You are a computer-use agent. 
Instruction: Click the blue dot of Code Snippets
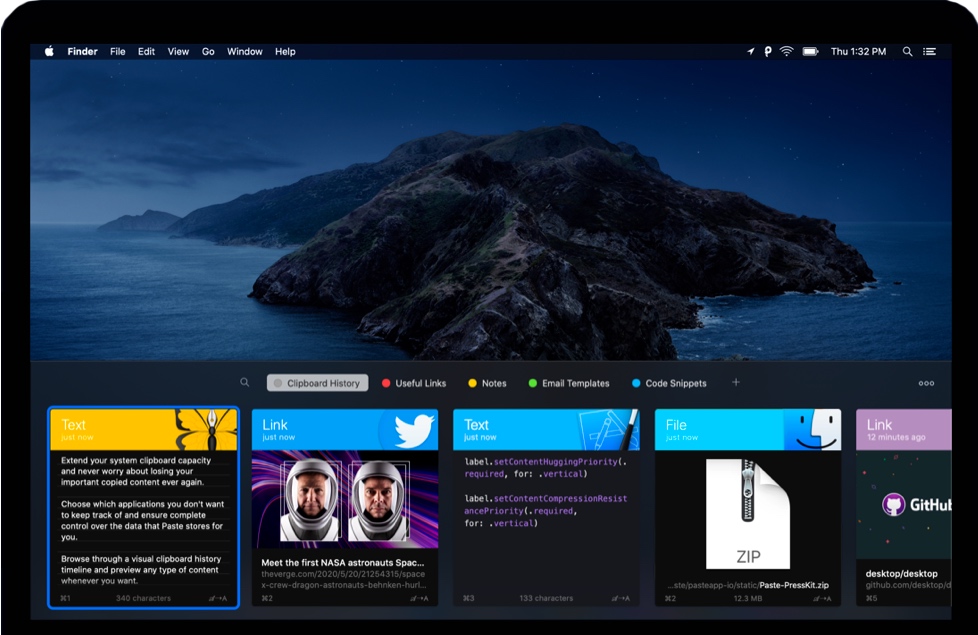pyautogui.click(x=636, y=383)
